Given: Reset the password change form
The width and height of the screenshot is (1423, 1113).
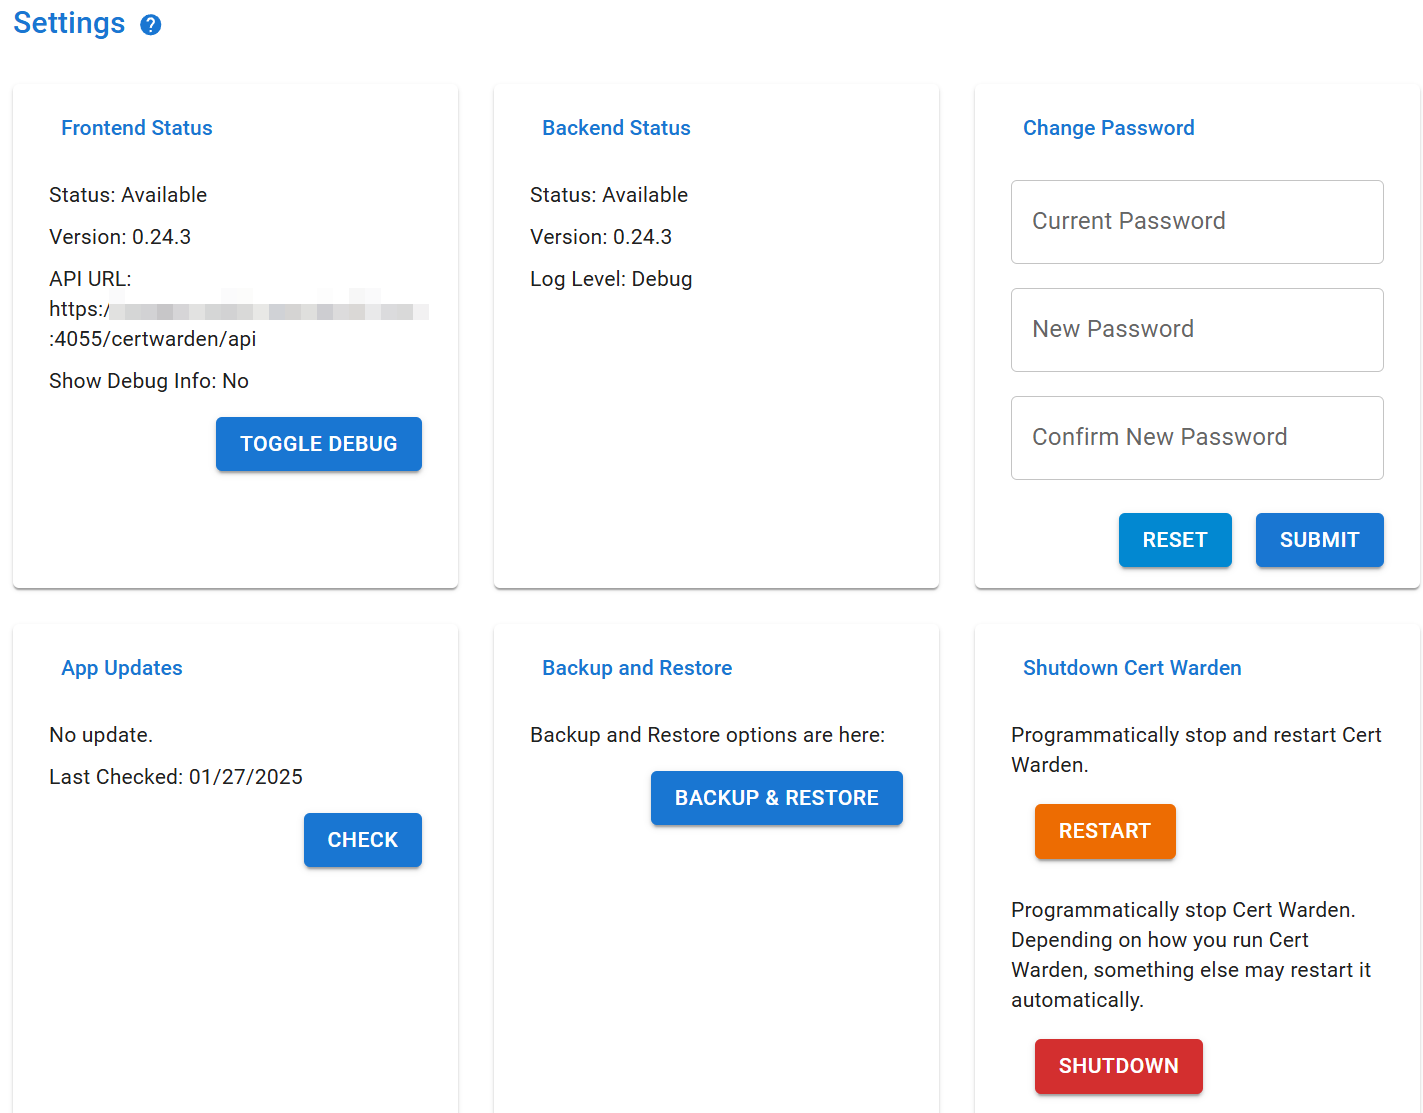Looking at the screenshot, I should click(x=1175, y=540).
